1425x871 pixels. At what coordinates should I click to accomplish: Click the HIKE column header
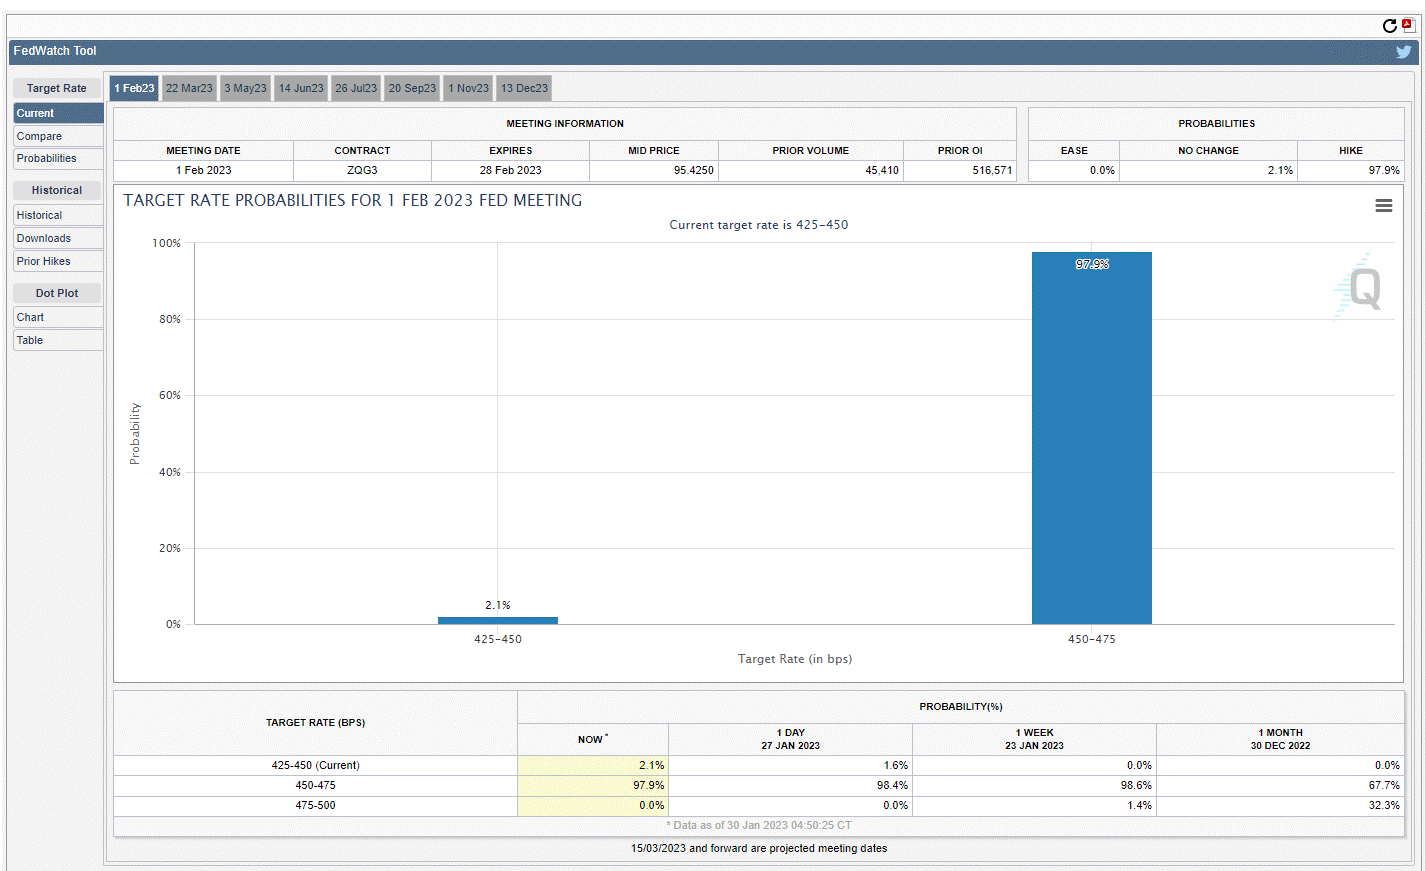(x=1351, y=150)
